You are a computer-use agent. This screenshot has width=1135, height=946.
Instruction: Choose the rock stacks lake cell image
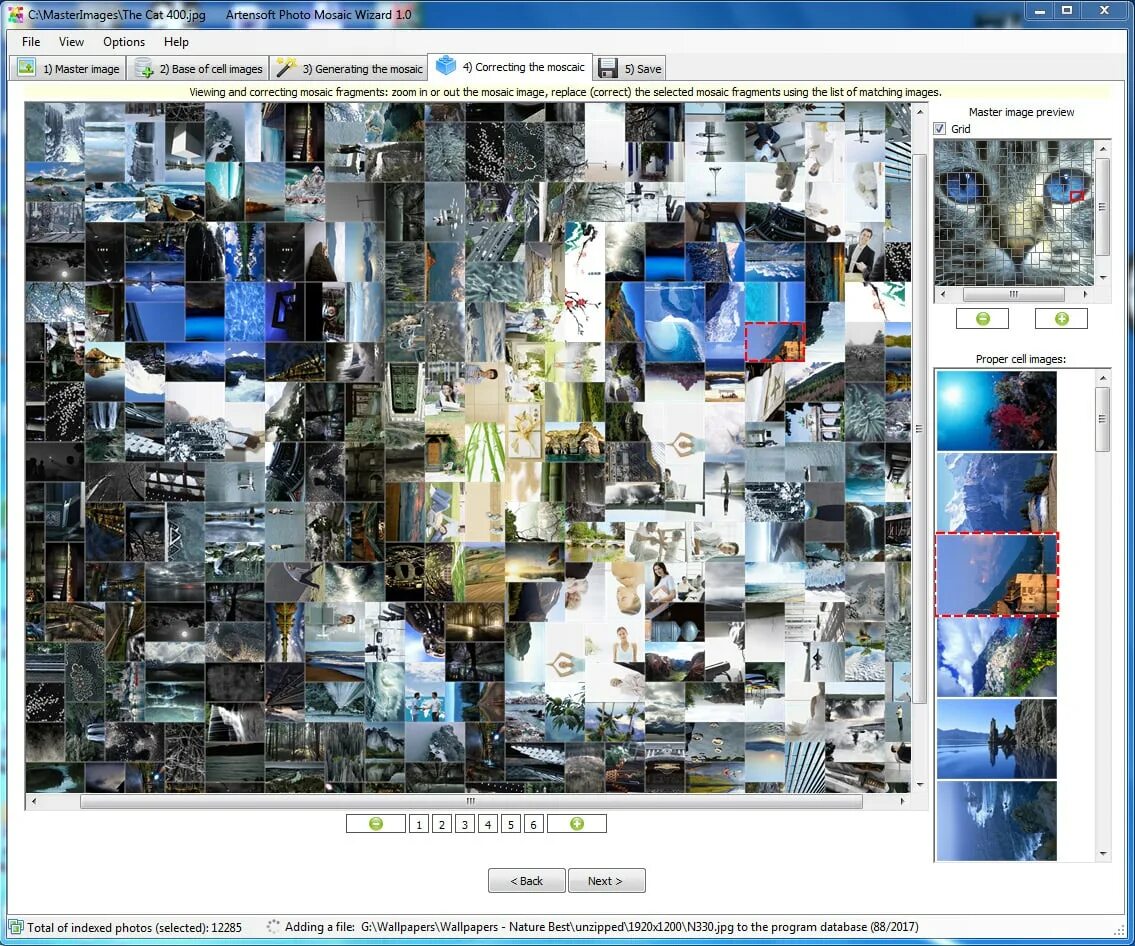pyautogui.click(x=996, y=738)
